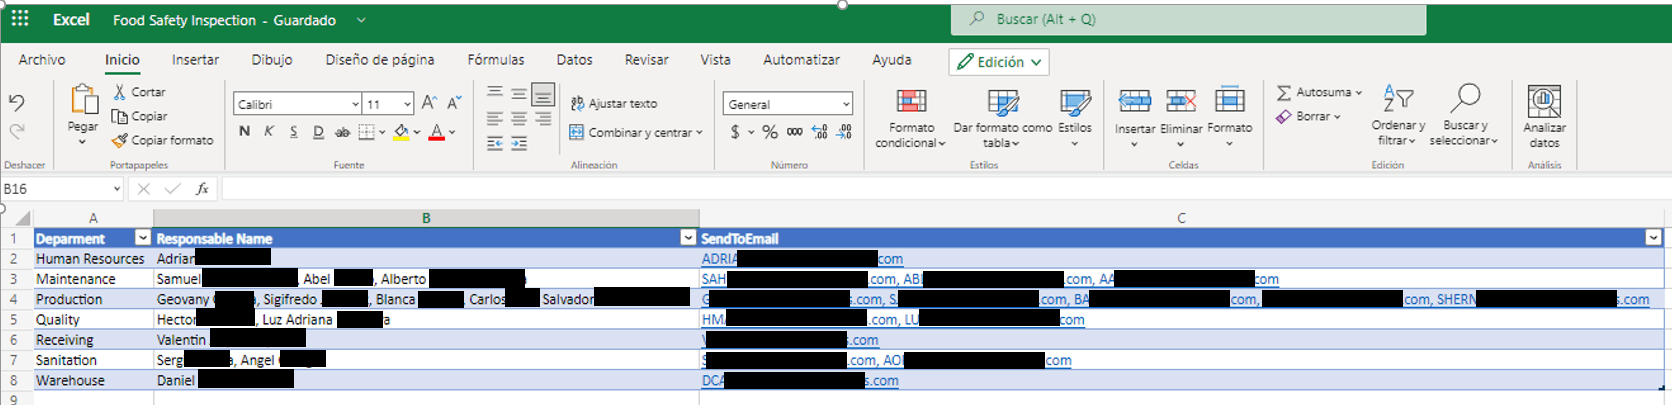This screenshot has width=1672, height=405.
Task: Apply thousands separator style
Action: pyautogui.click(x=794, y=132)
